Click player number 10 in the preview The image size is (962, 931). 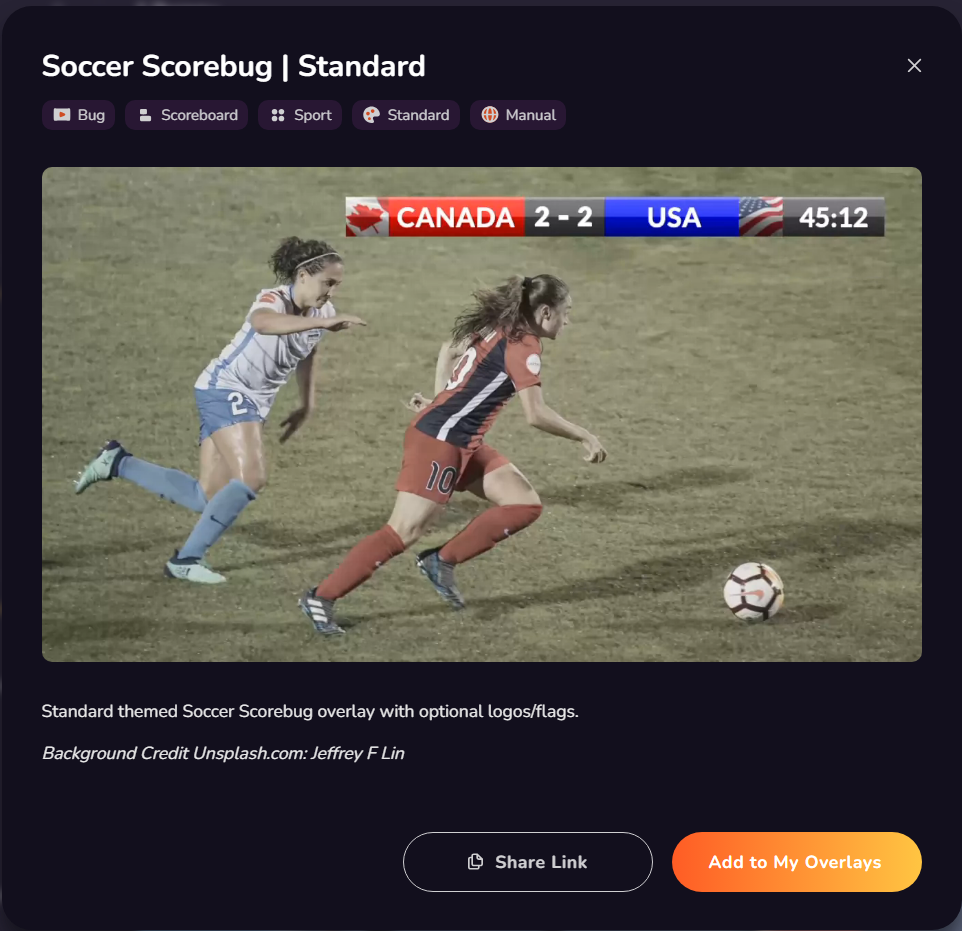tap(442, 477)
